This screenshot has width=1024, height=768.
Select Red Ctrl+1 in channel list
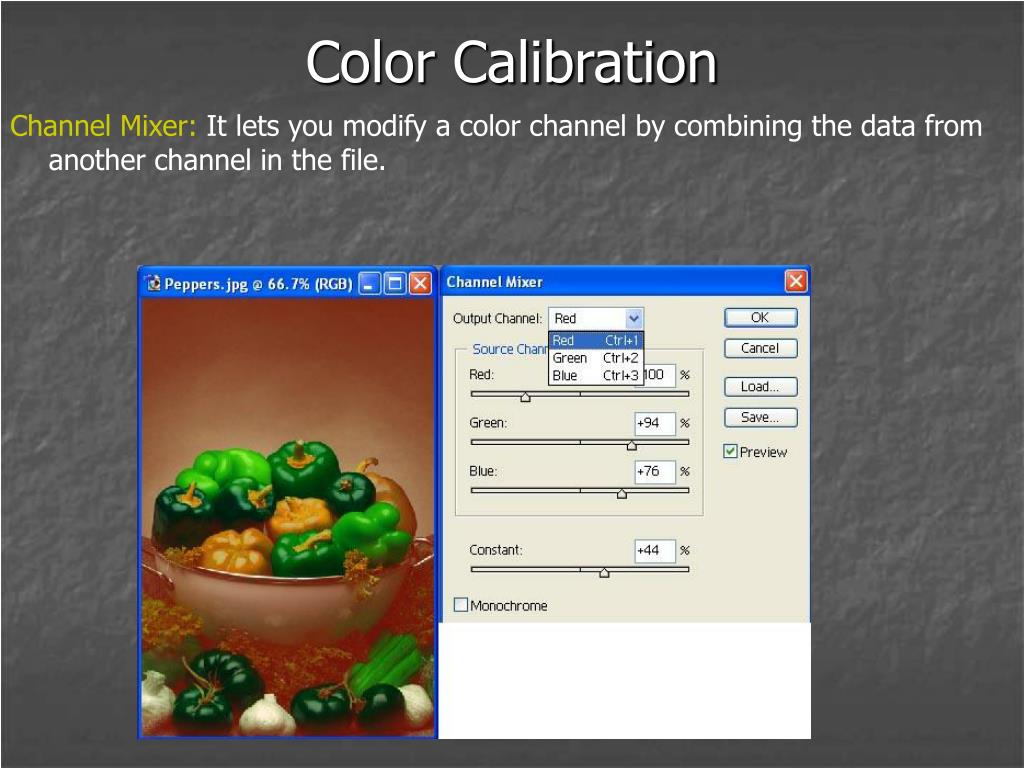pos(596,340)
